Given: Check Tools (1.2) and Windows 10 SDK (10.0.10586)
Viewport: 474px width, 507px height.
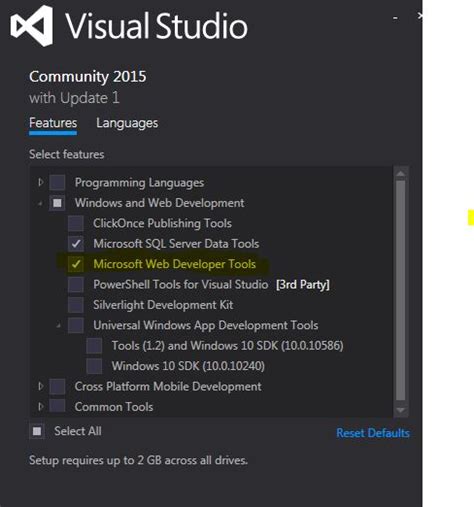Looking at the screenshot, I should coord(94,346).
